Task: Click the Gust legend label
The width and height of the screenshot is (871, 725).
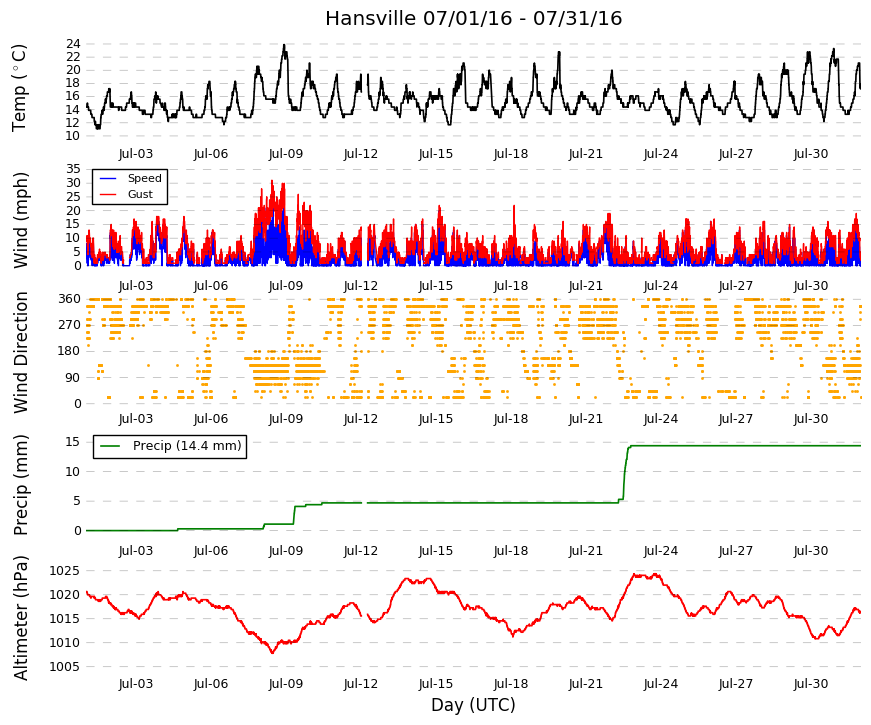Action: click(x=140, y=194)
